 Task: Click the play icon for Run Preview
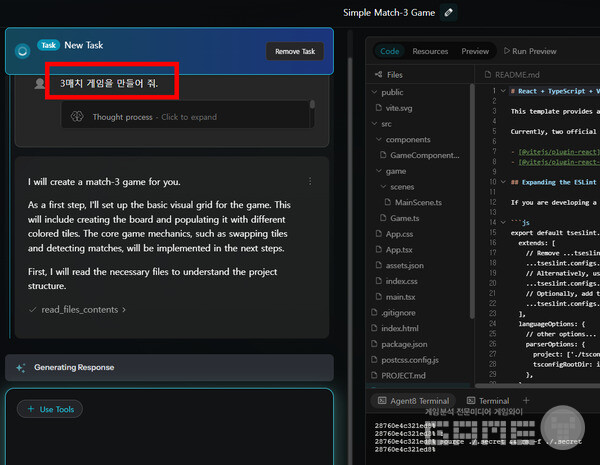[x=506, y=51]
